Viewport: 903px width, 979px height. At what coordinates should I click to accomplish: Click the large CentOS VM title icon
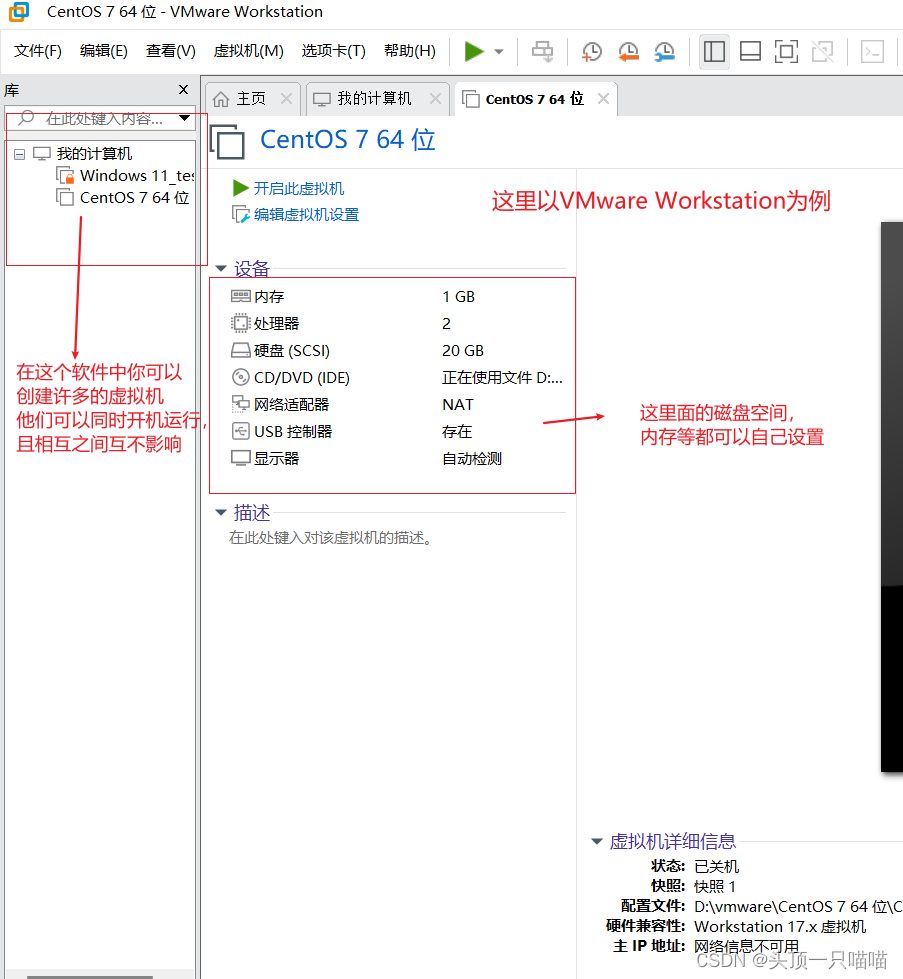pyautogui.click(x=227, y=141)
